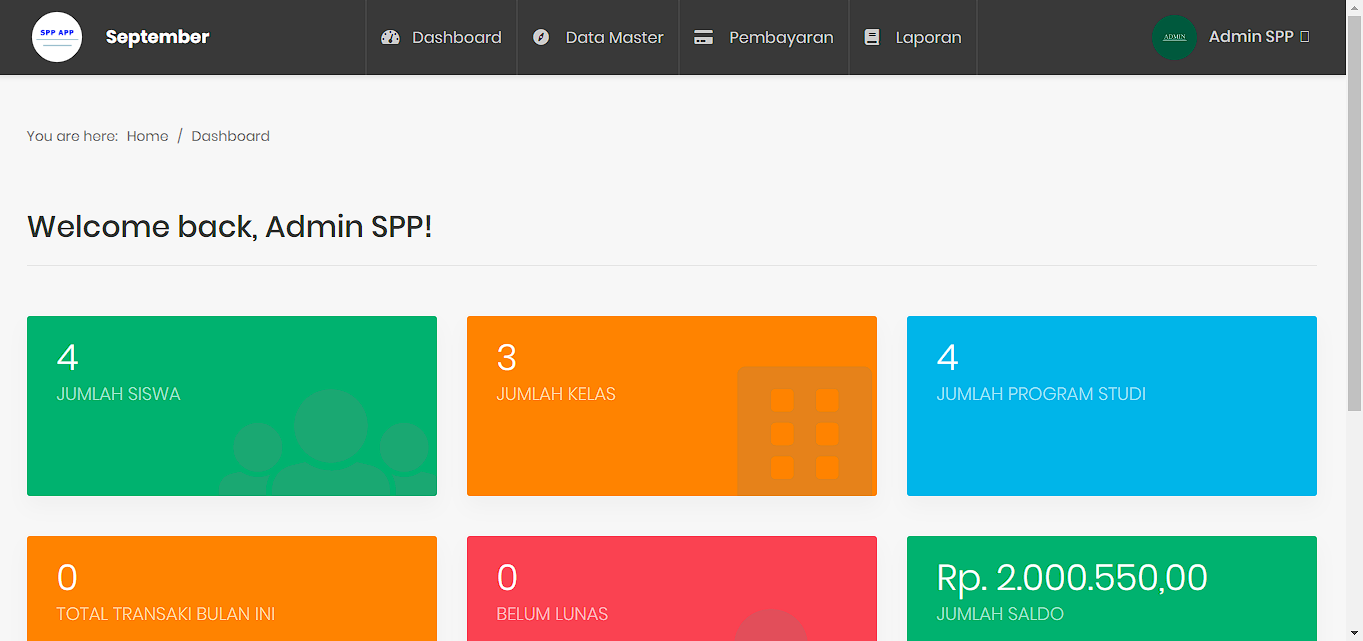Click the TOTAL TRANSAKI BULAN INI label
This screenshot has height=641, width=1363.
click(x=166, y=614)
